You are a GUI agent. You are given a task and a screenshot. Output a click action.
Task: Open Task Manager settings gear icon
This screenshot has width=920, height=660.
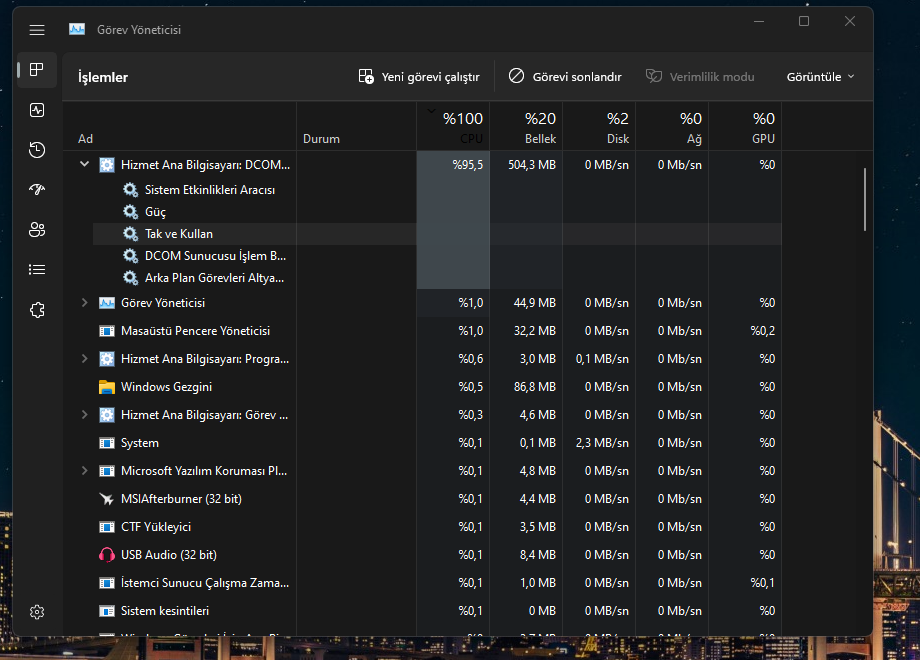coord(37,612)
